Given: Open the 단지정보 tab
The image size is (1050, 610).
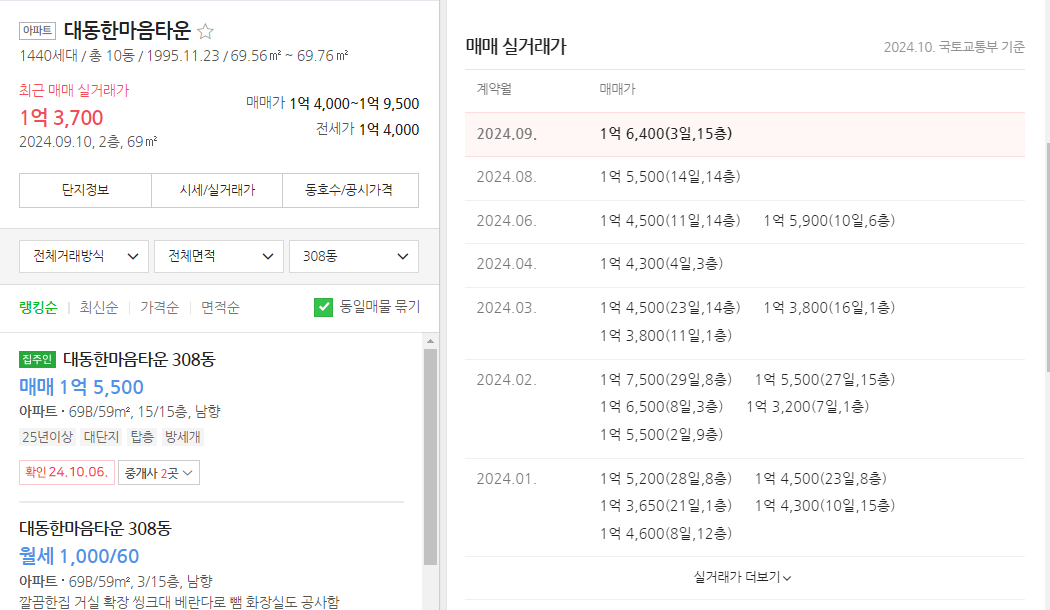Looking at the screenshot, I should pos(85,190).
